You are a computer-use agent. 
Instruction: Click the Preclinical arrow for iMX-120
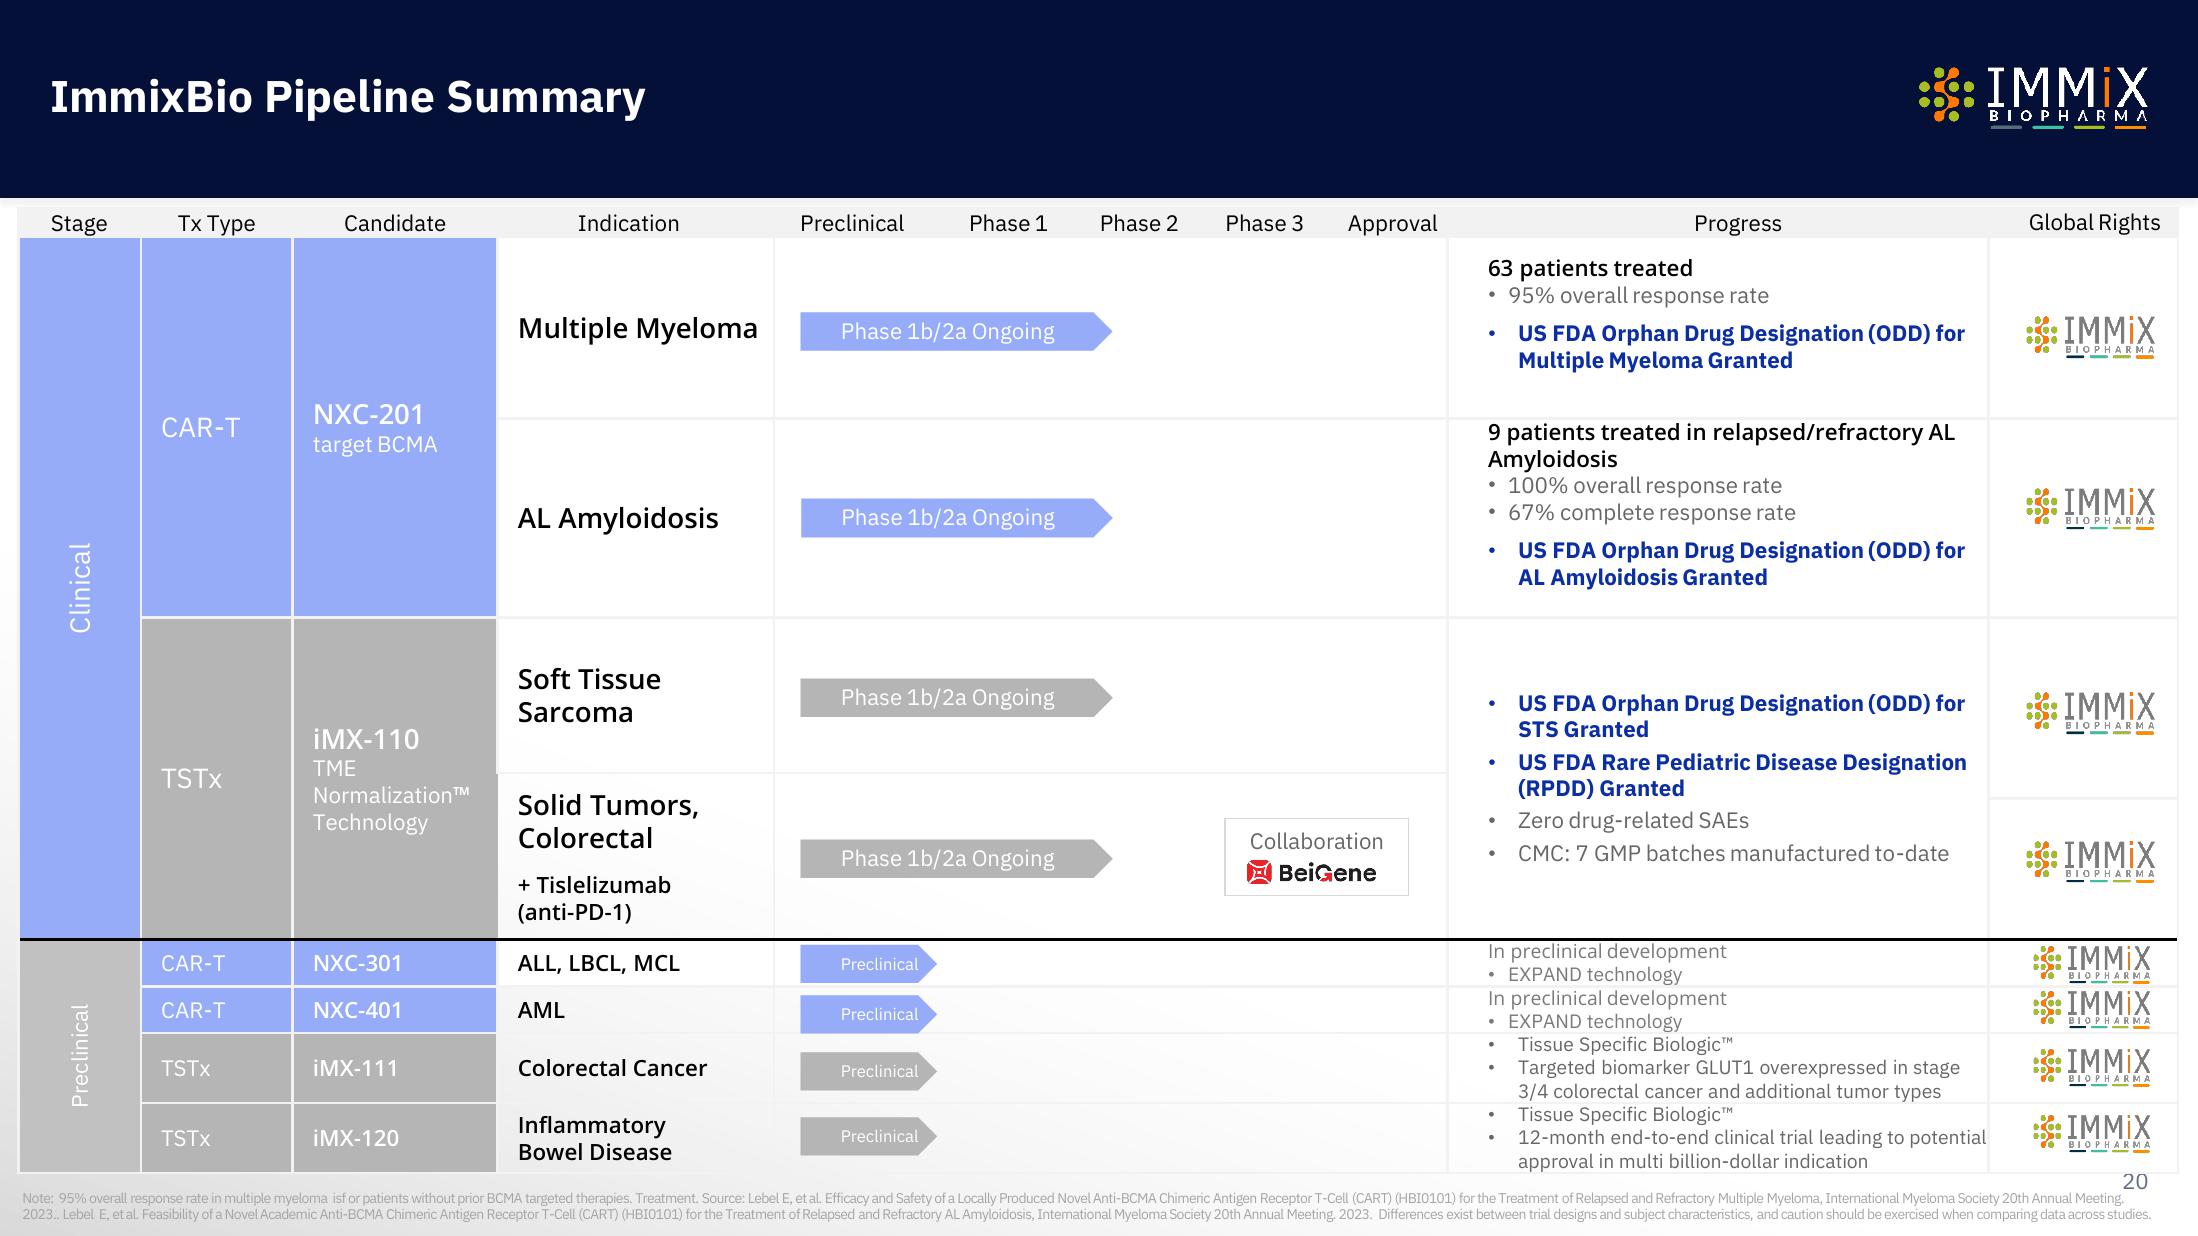pyautogui.click(x=868, y=1136)
